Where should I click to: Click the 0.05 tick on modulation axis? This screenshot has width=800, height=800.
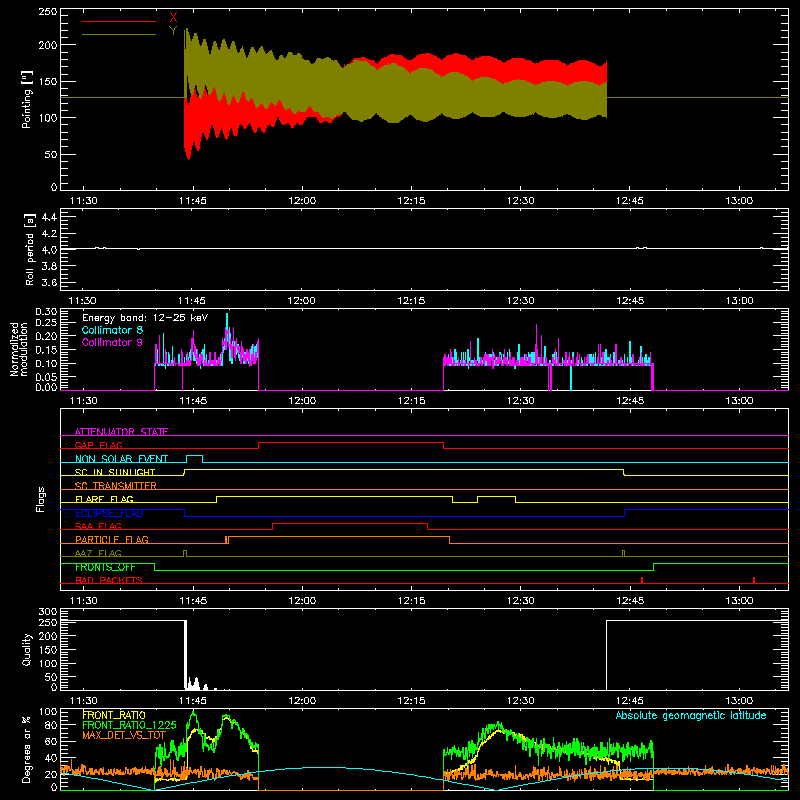point(46,377)
